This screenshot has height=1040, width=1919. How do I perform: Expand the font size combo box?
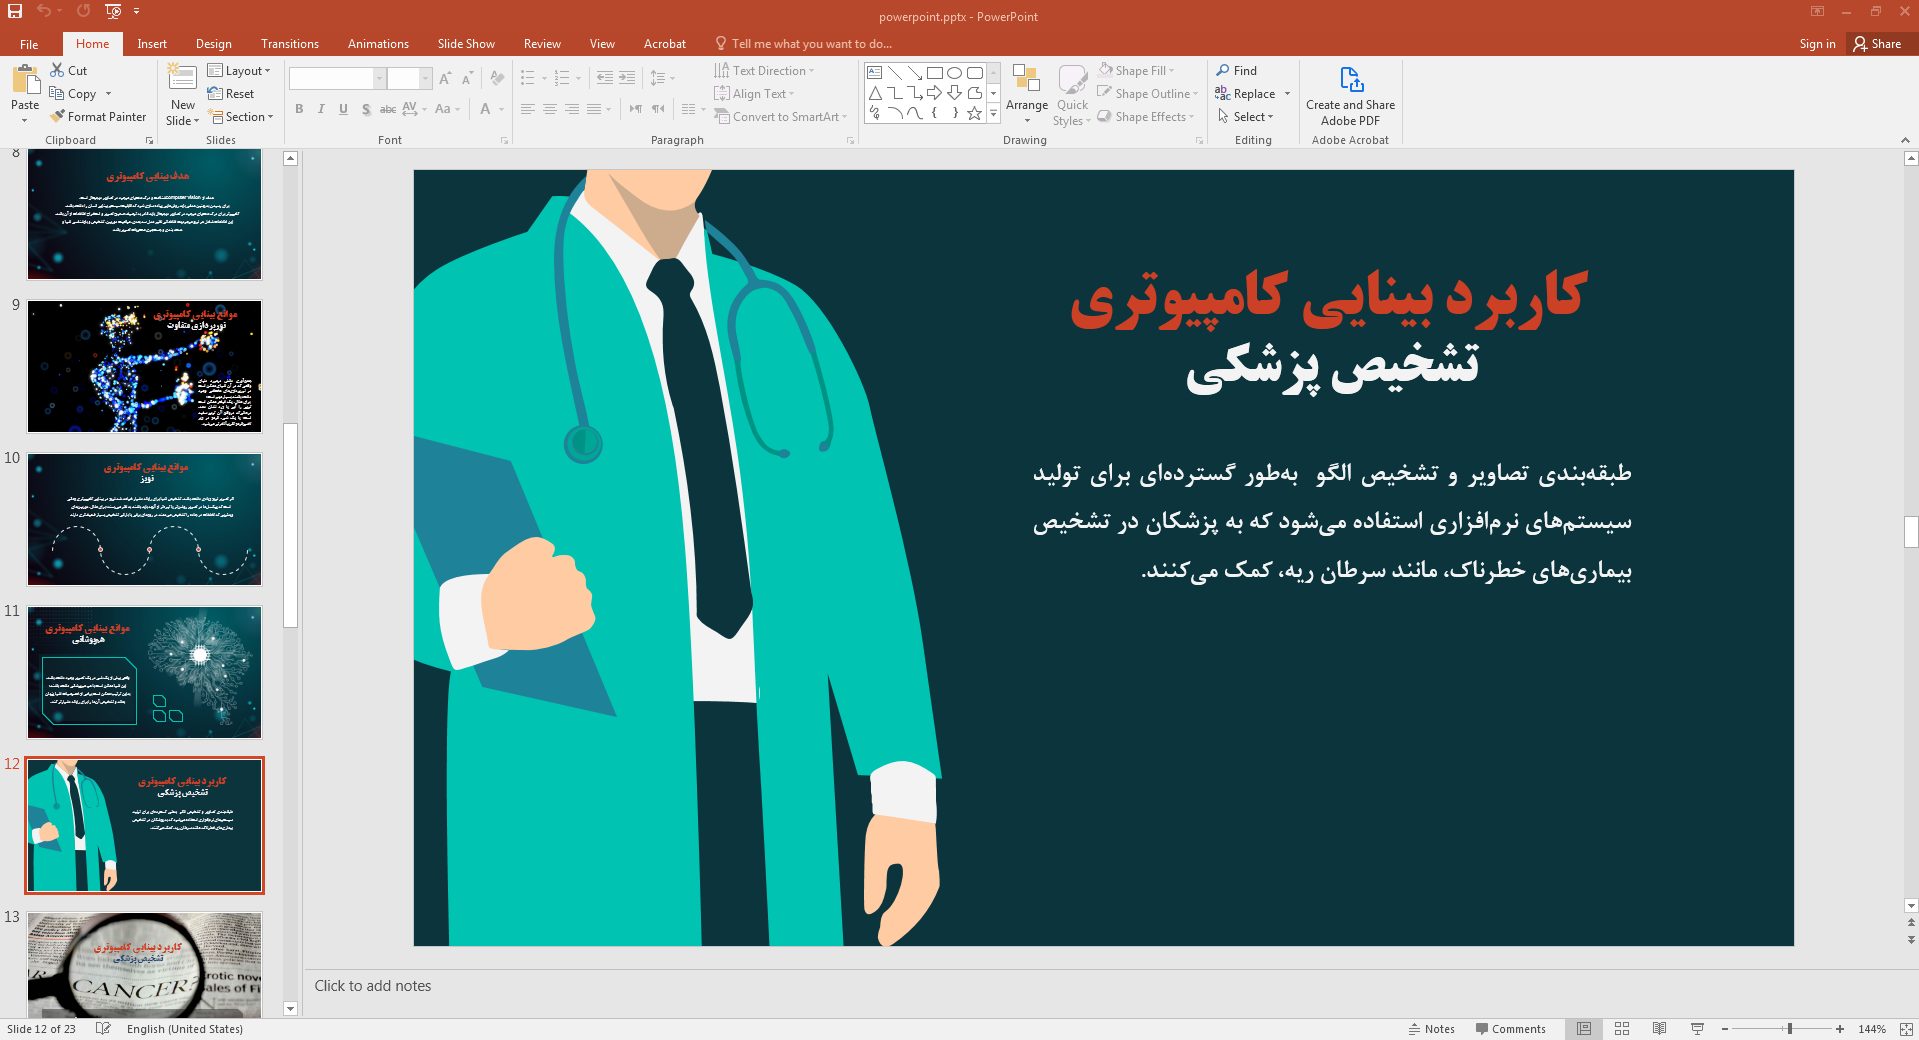(x=426, y=78)
